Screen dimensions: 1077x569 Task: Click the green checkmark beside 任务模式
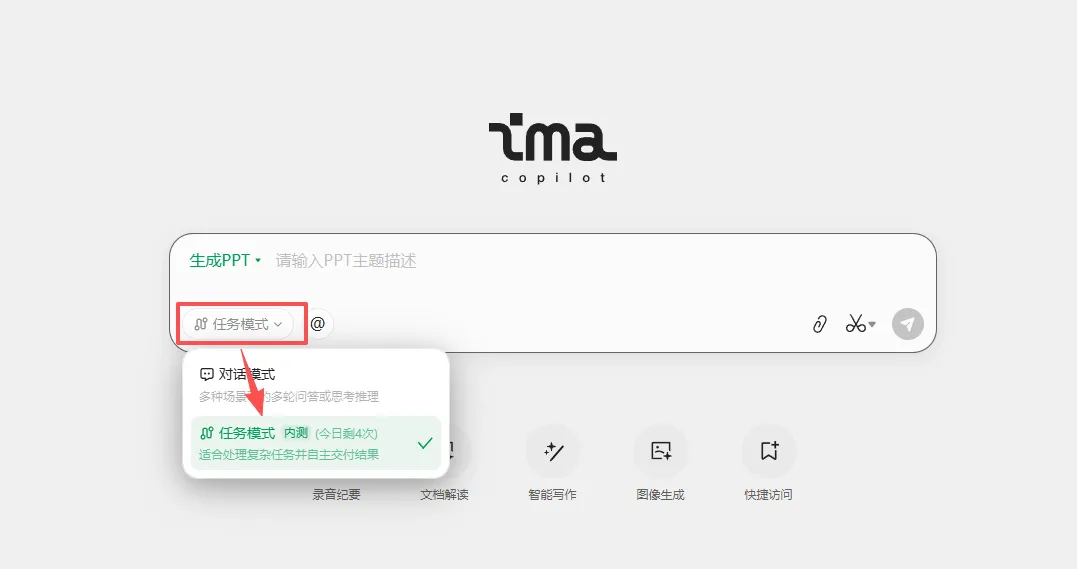[425, 443]
